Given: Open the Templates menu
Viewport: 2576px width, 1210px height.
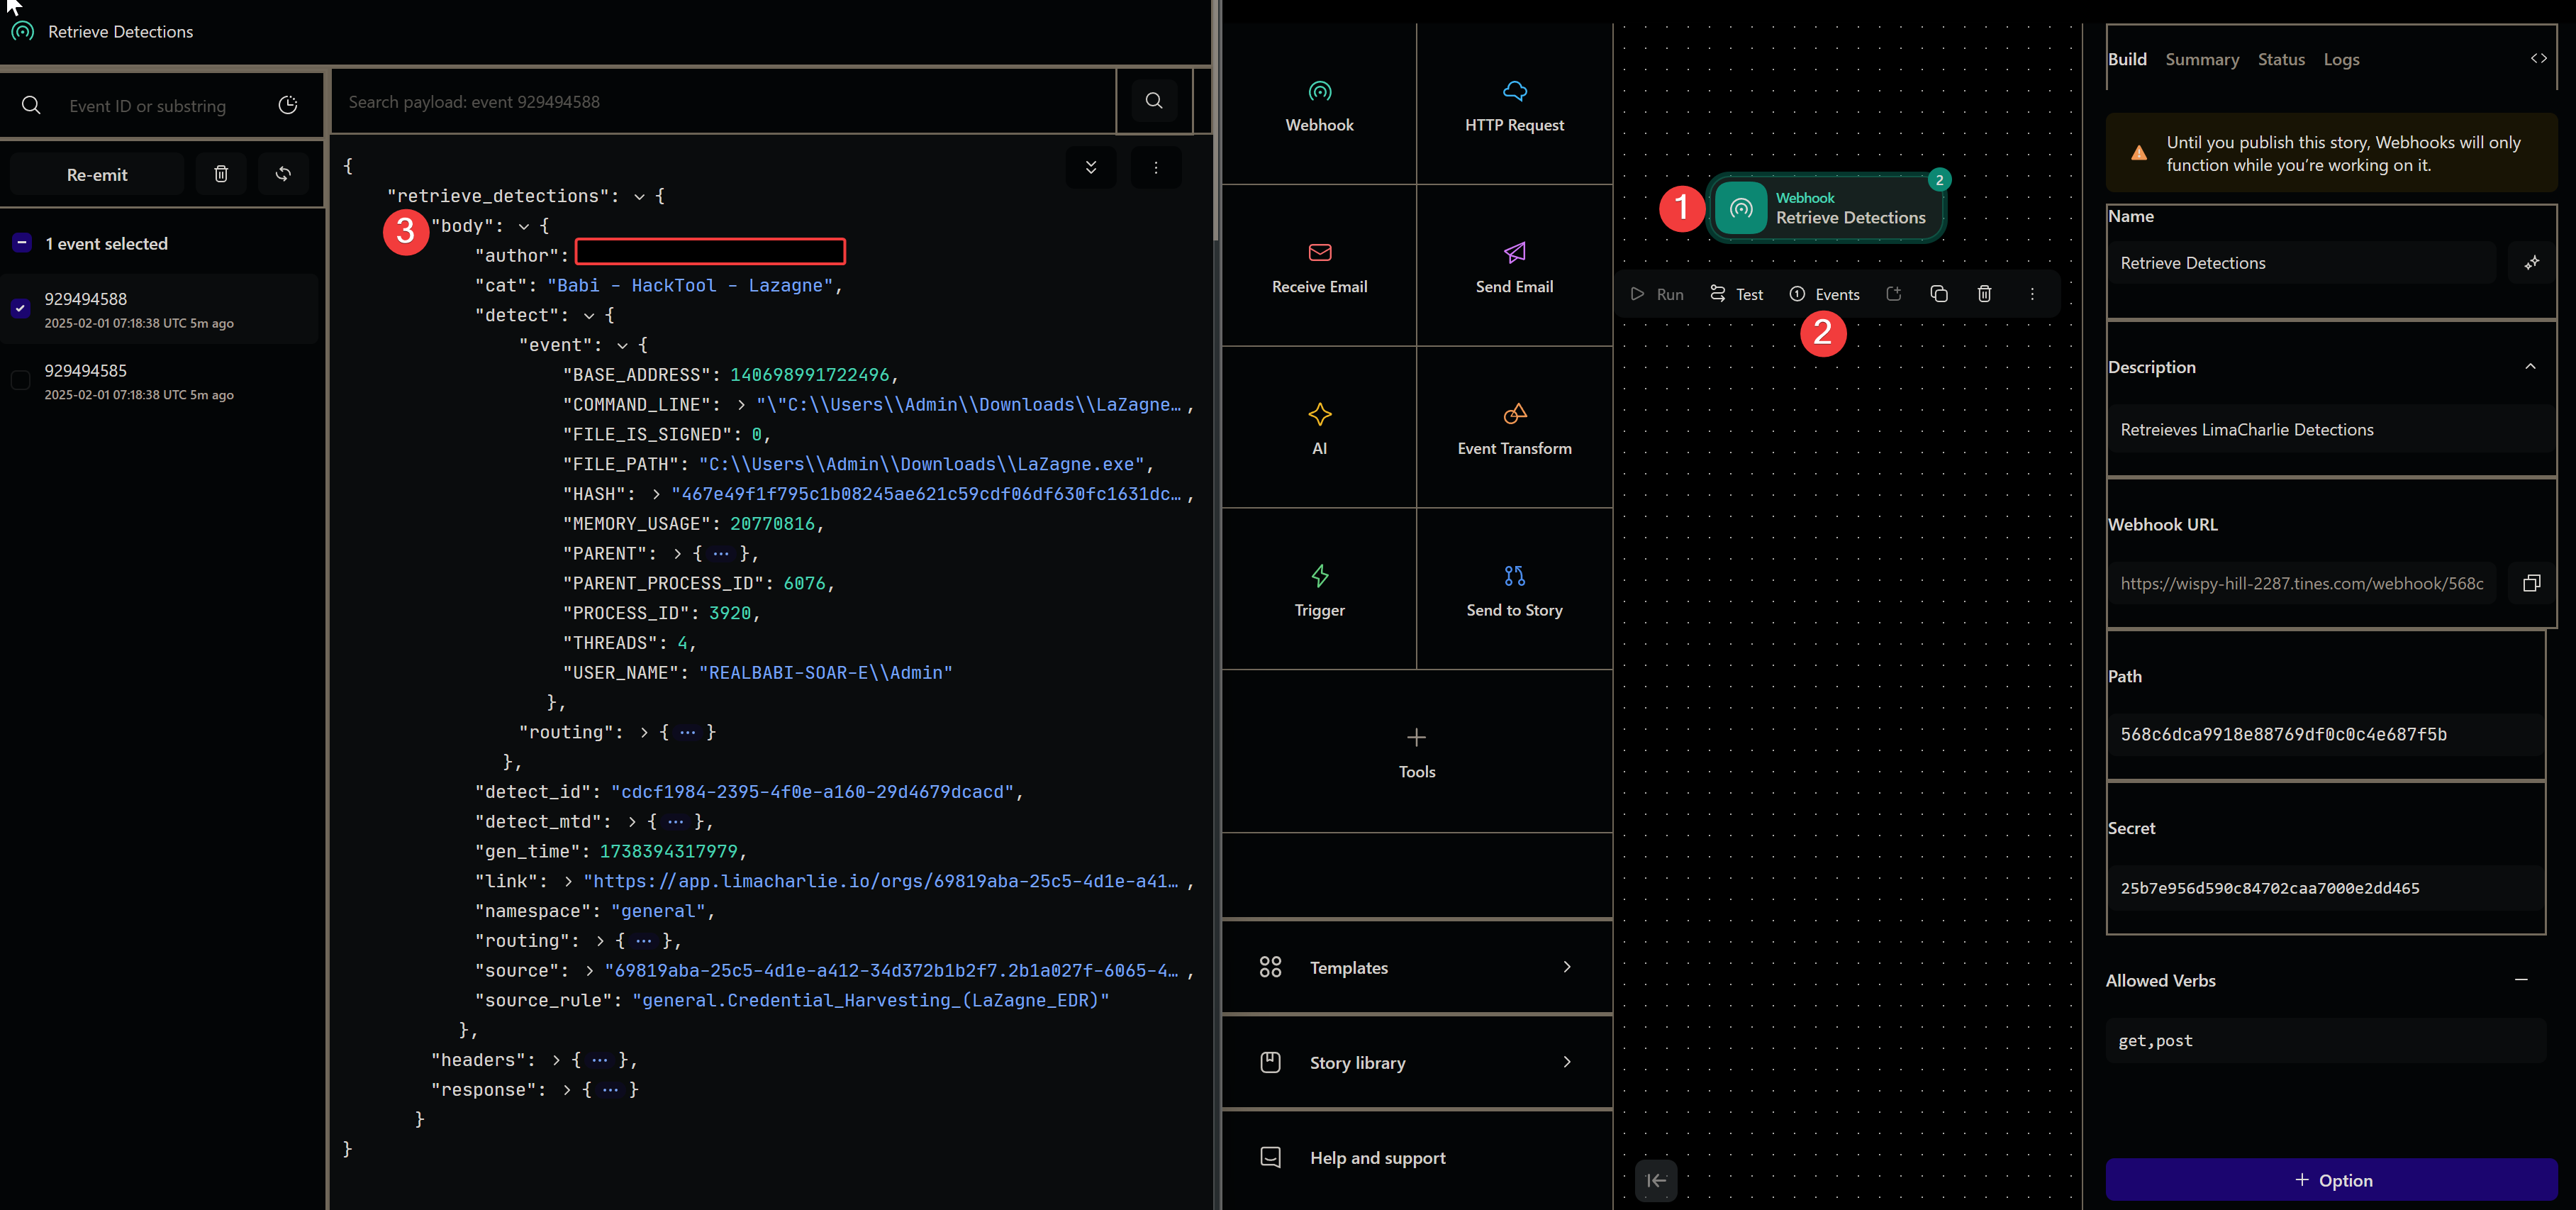Looking at the screenshot, I should [x=1416, y=967].
